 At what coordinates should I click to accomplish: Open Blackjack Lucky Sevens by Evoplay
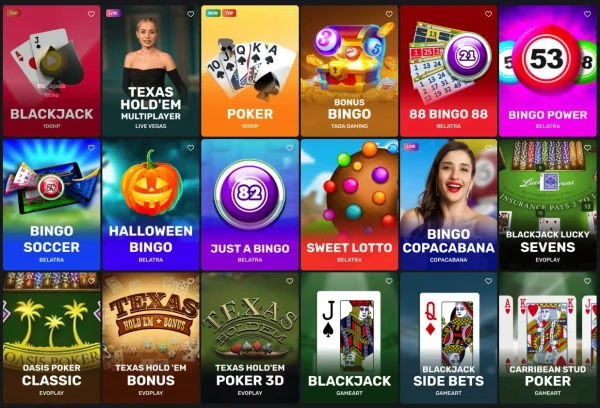coord(548,205)
